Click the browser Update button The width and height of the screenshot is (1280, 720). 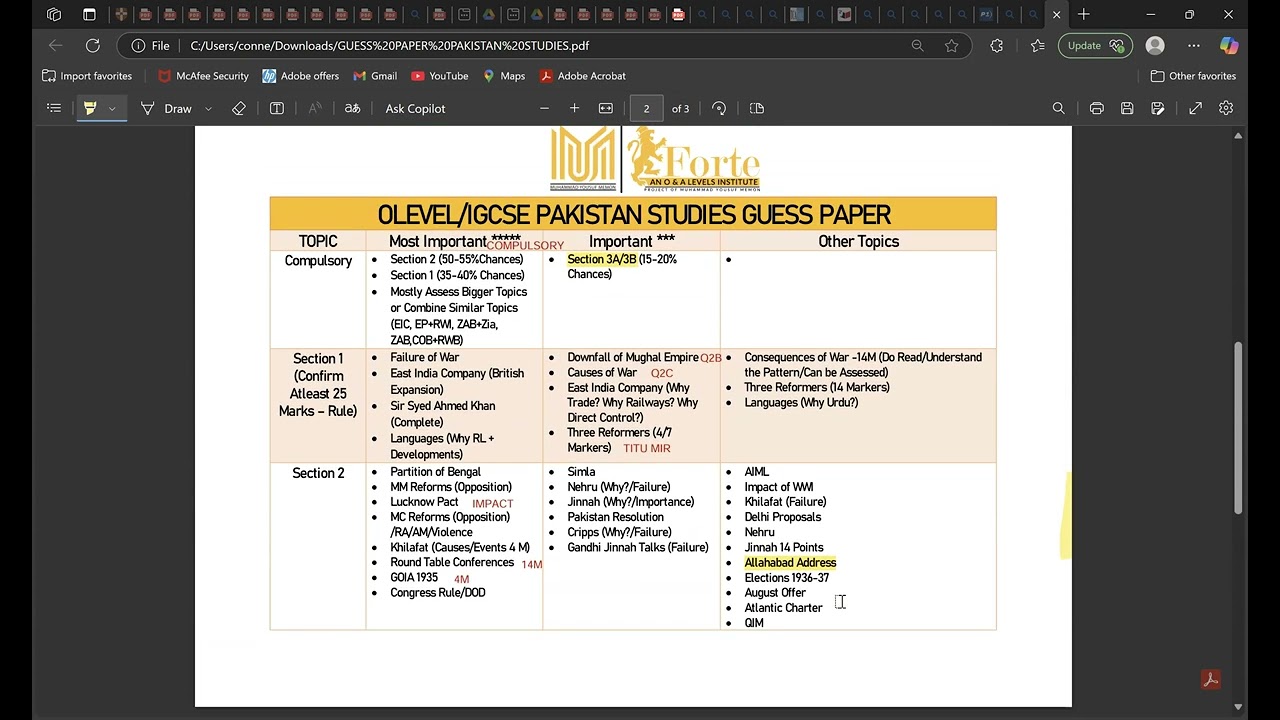(x=1095, y=45)
